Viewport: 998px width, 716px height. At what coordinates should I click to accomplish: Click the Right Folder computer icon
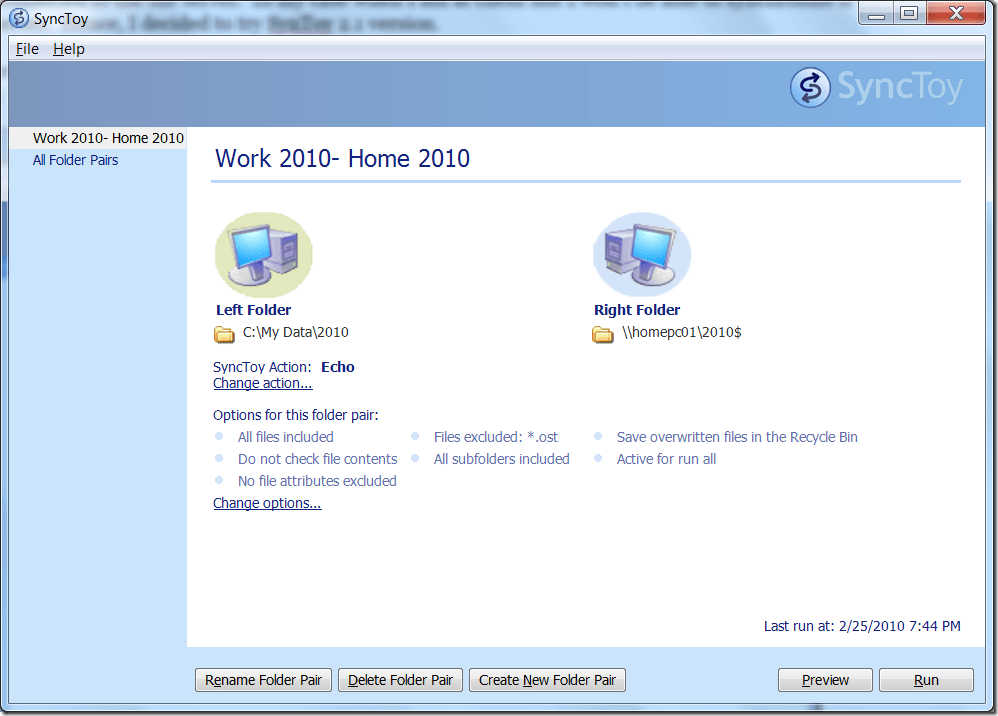click(642, 255)
